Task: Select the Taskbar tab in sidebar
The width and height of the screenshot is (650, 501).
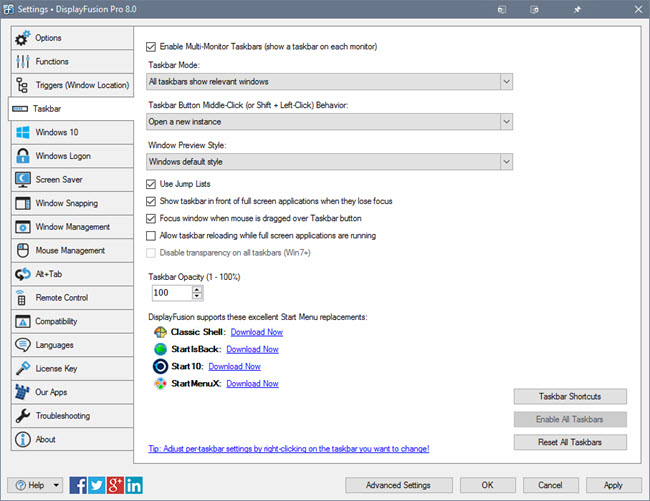Action: (71, 109)
